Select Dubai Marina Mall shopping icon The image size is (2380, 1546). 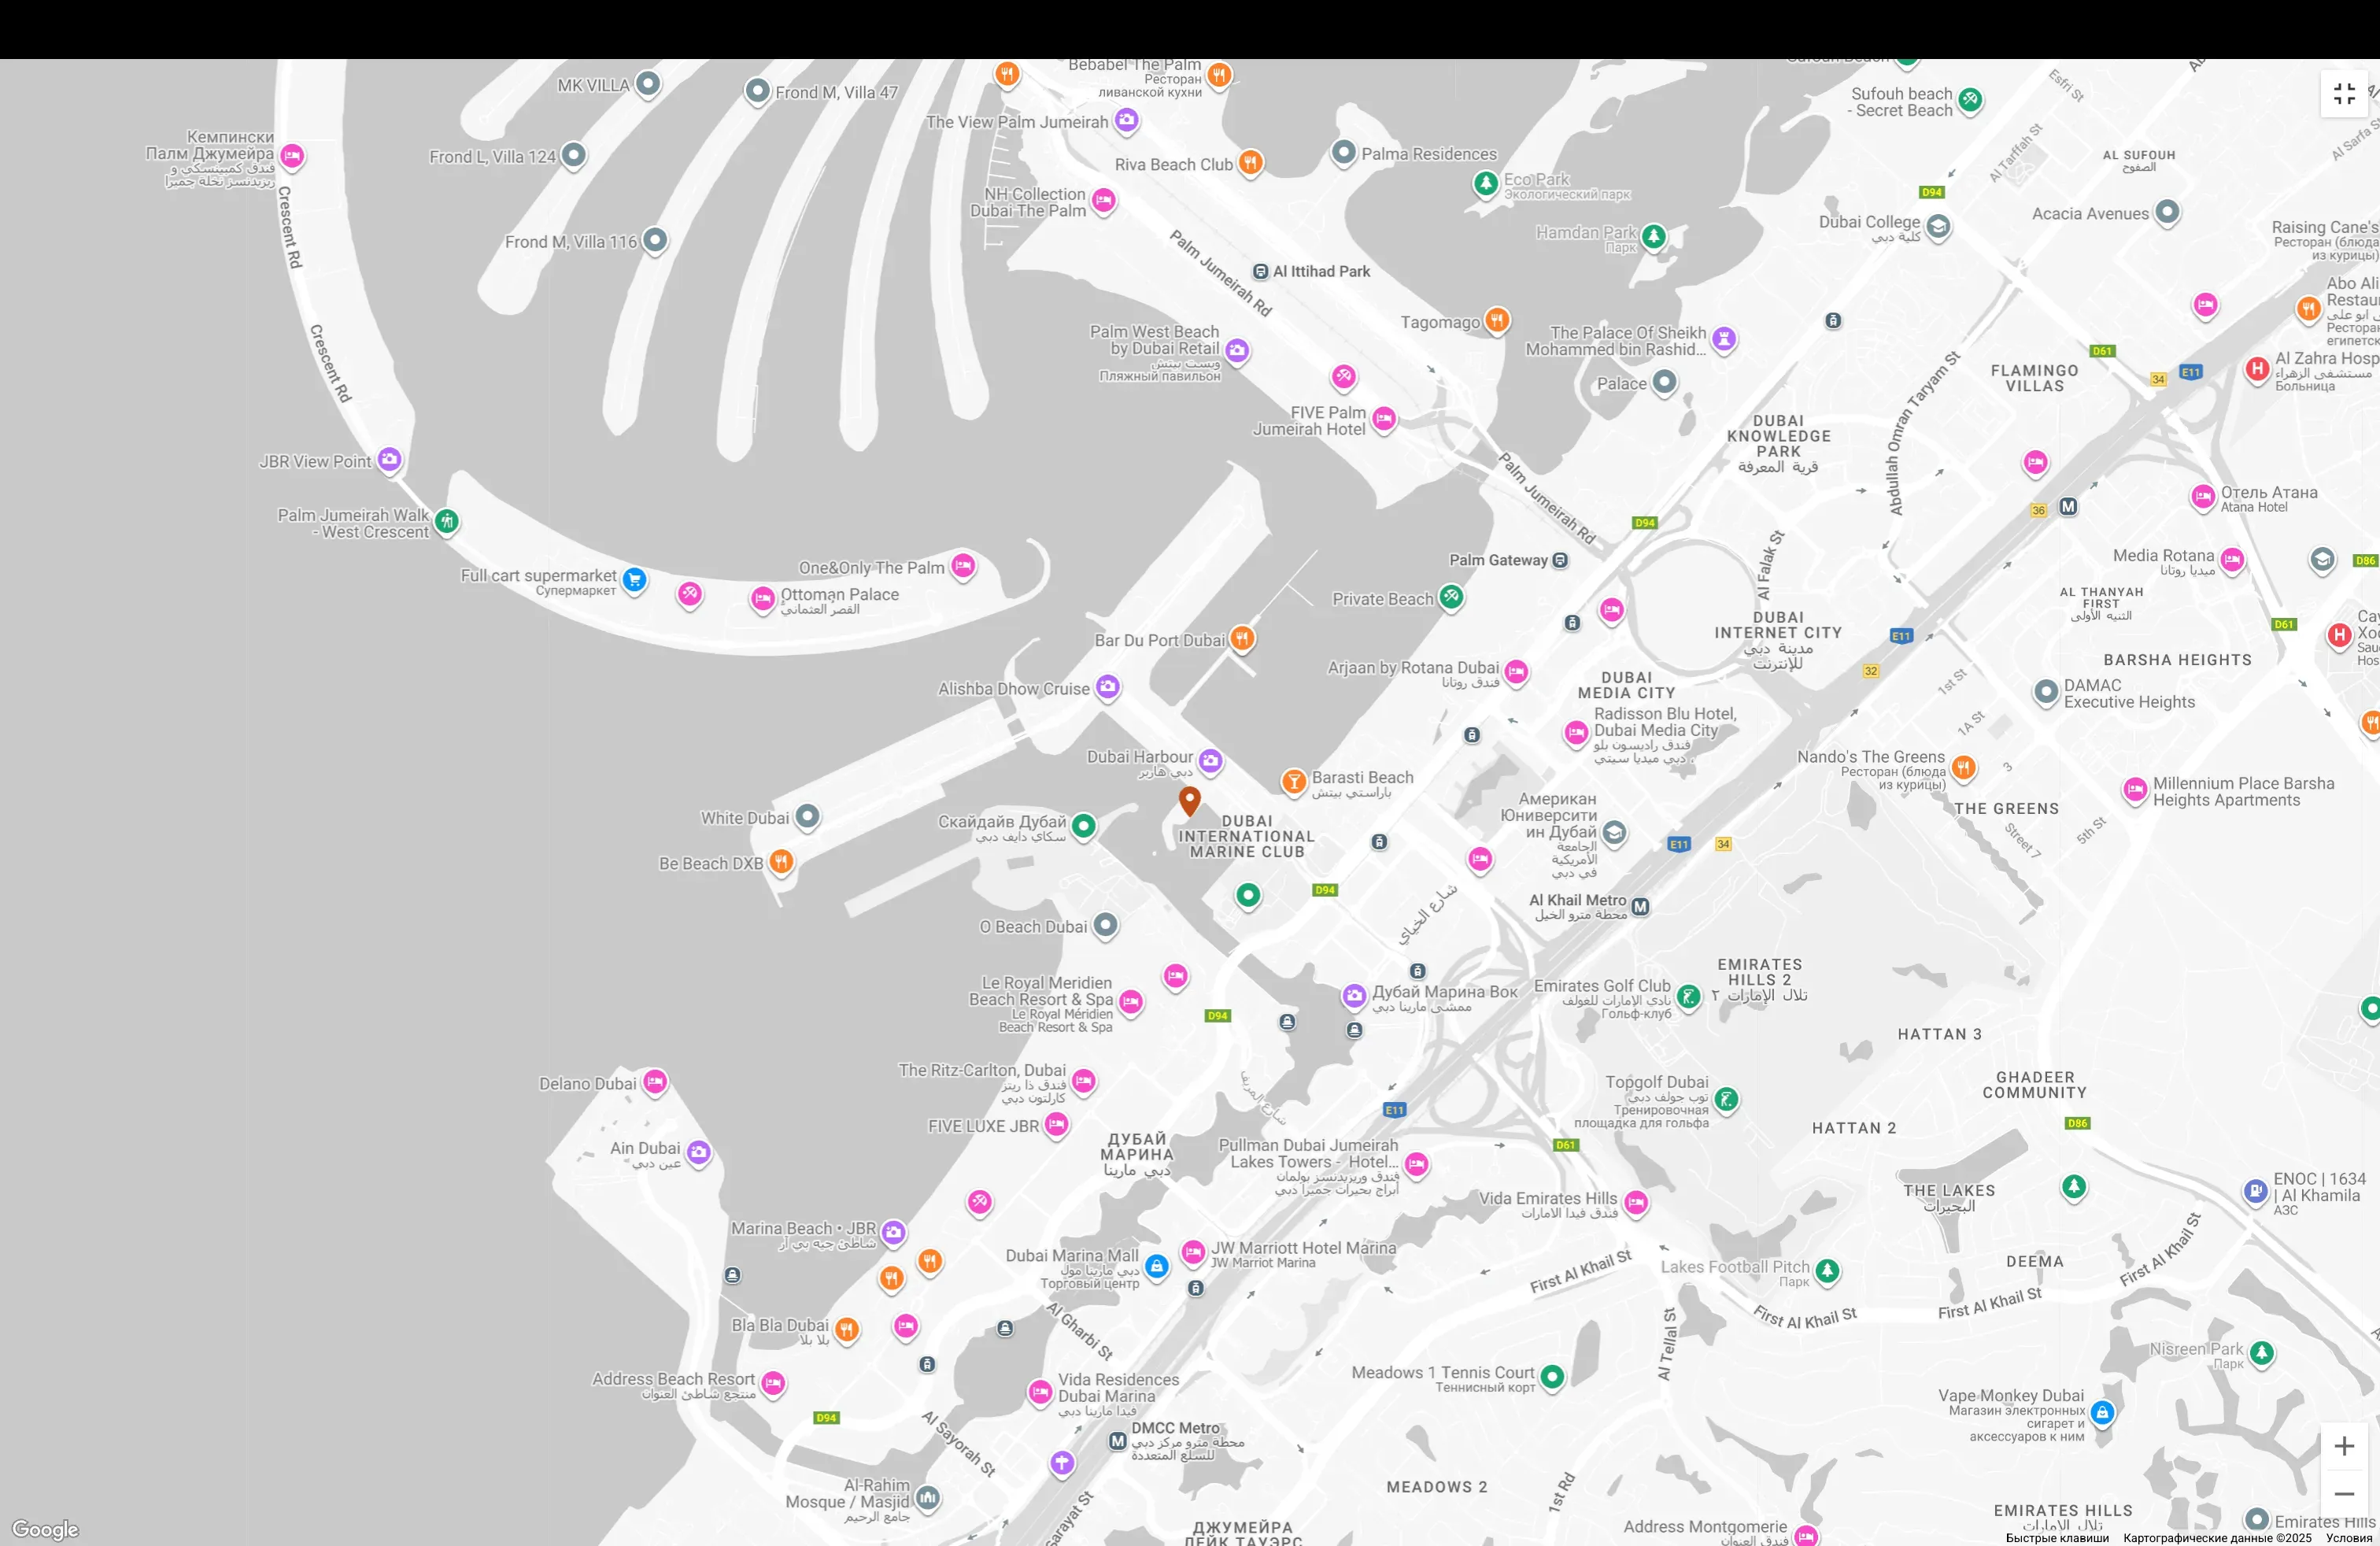pos(1156,1266)
